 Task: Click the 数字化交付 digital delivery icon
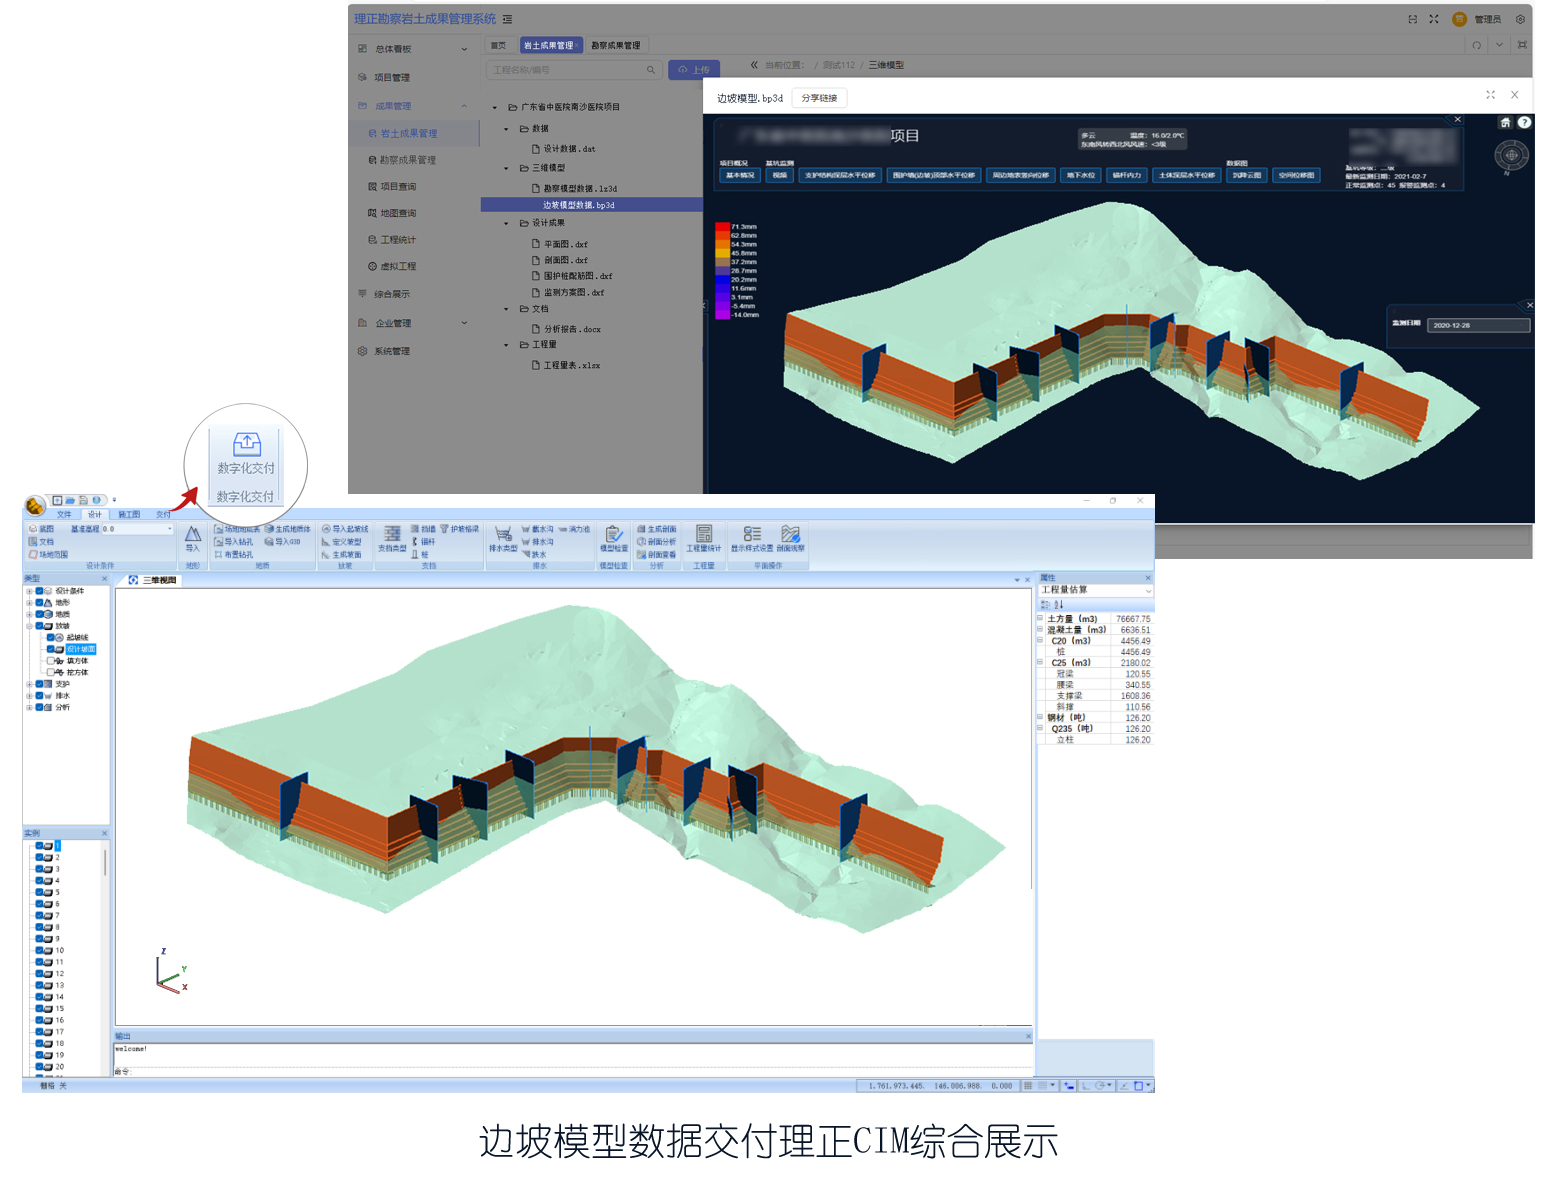tap(246, 445)
